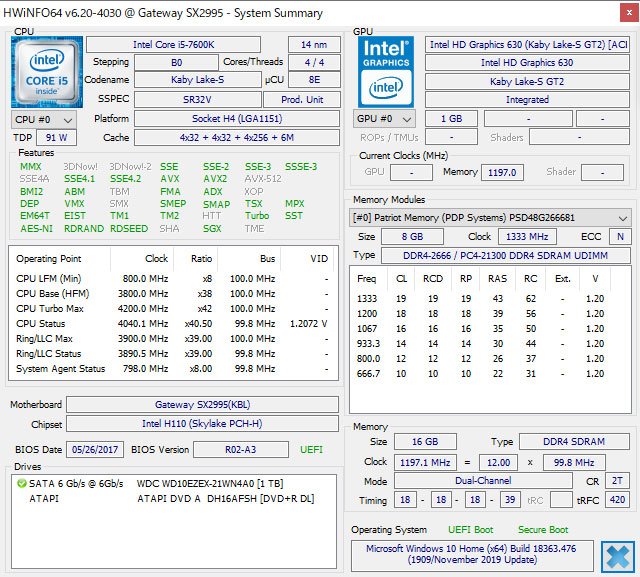This screenshot has width=640, height=577.
Task: Click the Intel Core i5 inside logo
Action: [x=47, y=72]
